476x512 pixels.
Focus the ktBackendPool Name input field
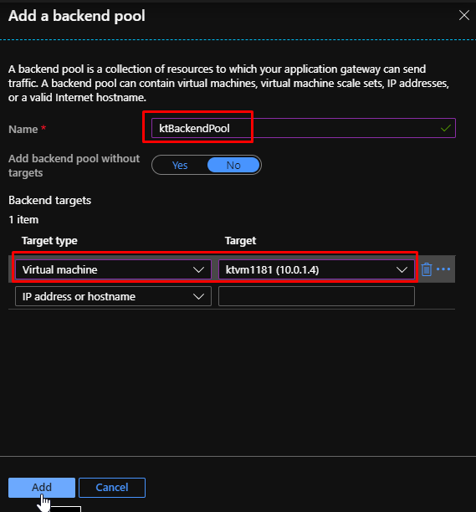click(x=303, y=128)
